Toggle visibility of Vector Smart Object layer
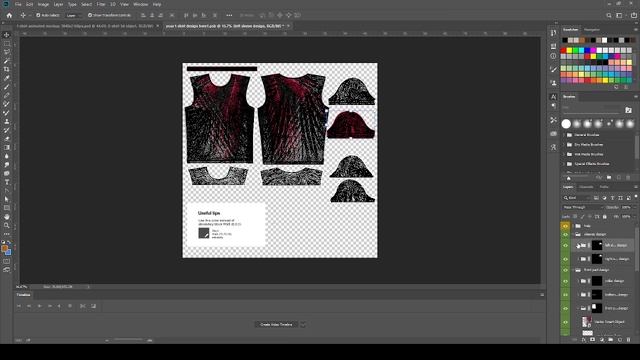 tap(565, 322)
